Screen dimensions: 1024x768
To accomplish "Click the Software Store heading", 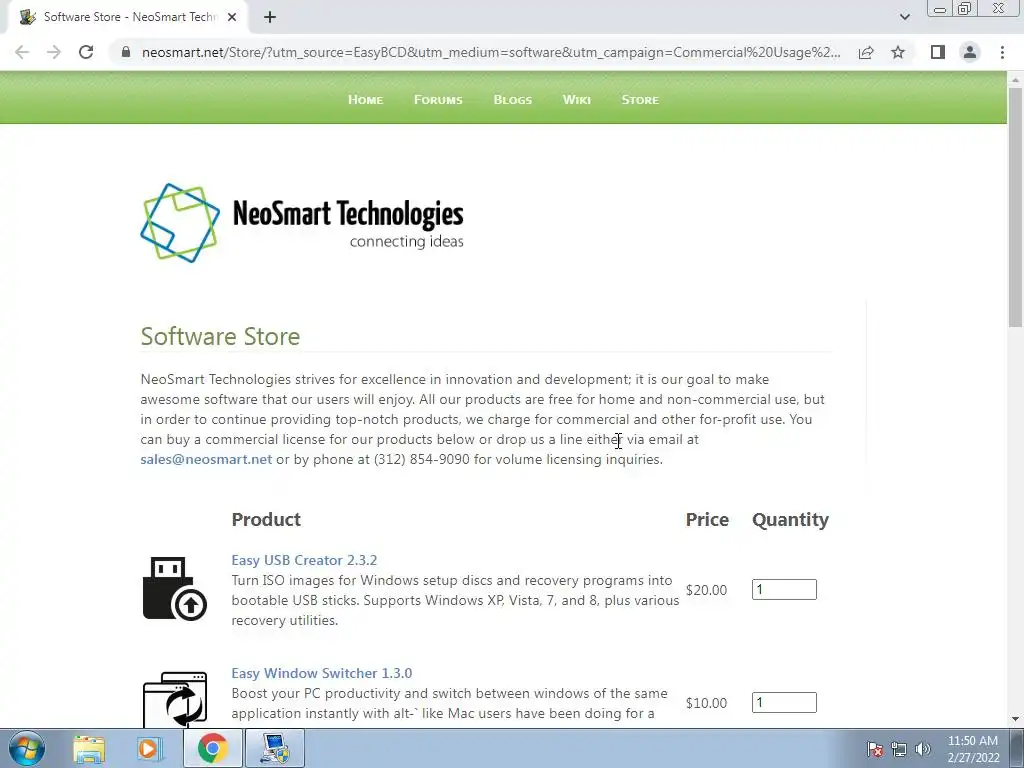I will 220,336.
